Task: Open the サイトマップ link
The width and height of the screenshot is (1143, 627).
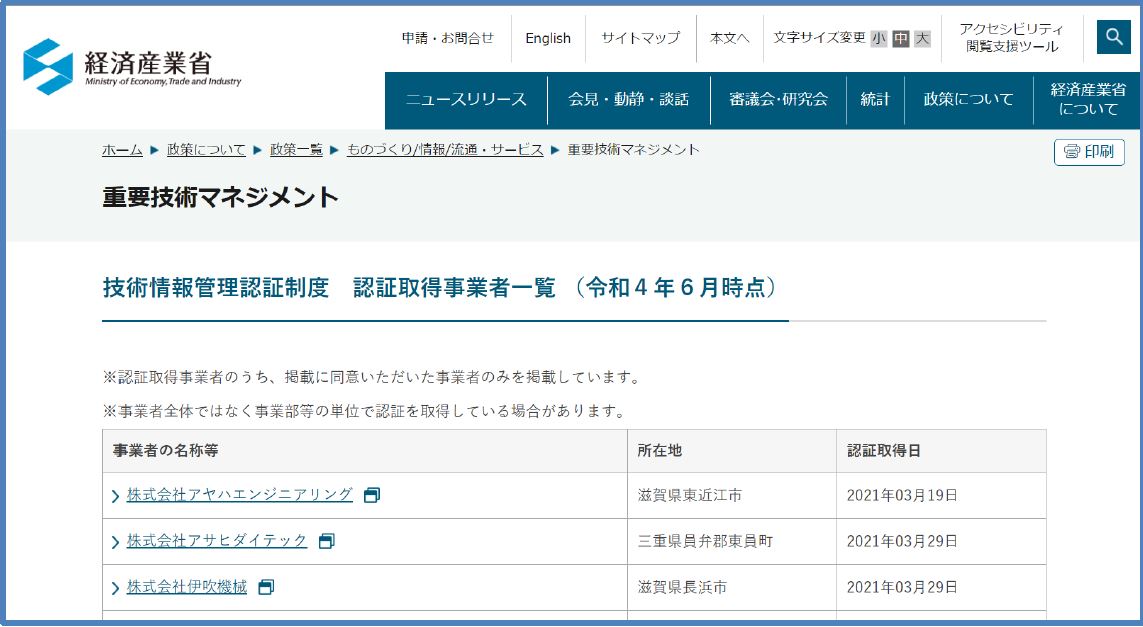Action: click(641, 38)
